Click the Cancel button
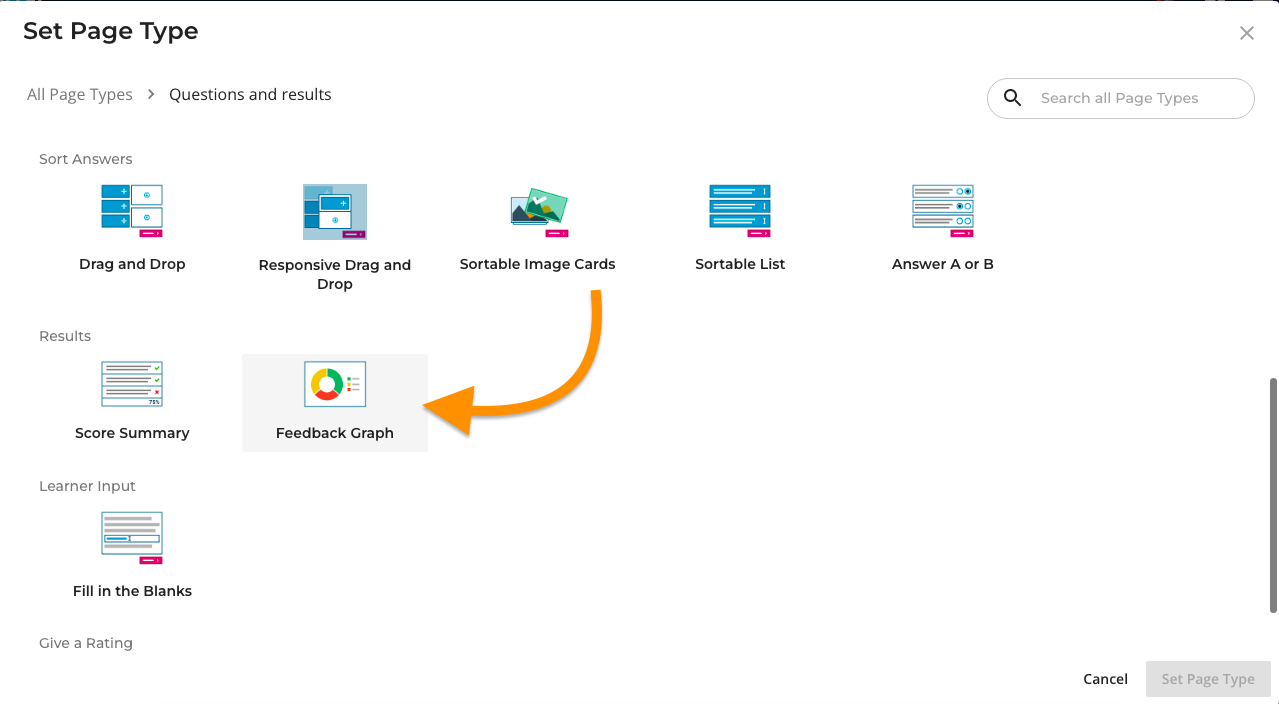 1105,679
